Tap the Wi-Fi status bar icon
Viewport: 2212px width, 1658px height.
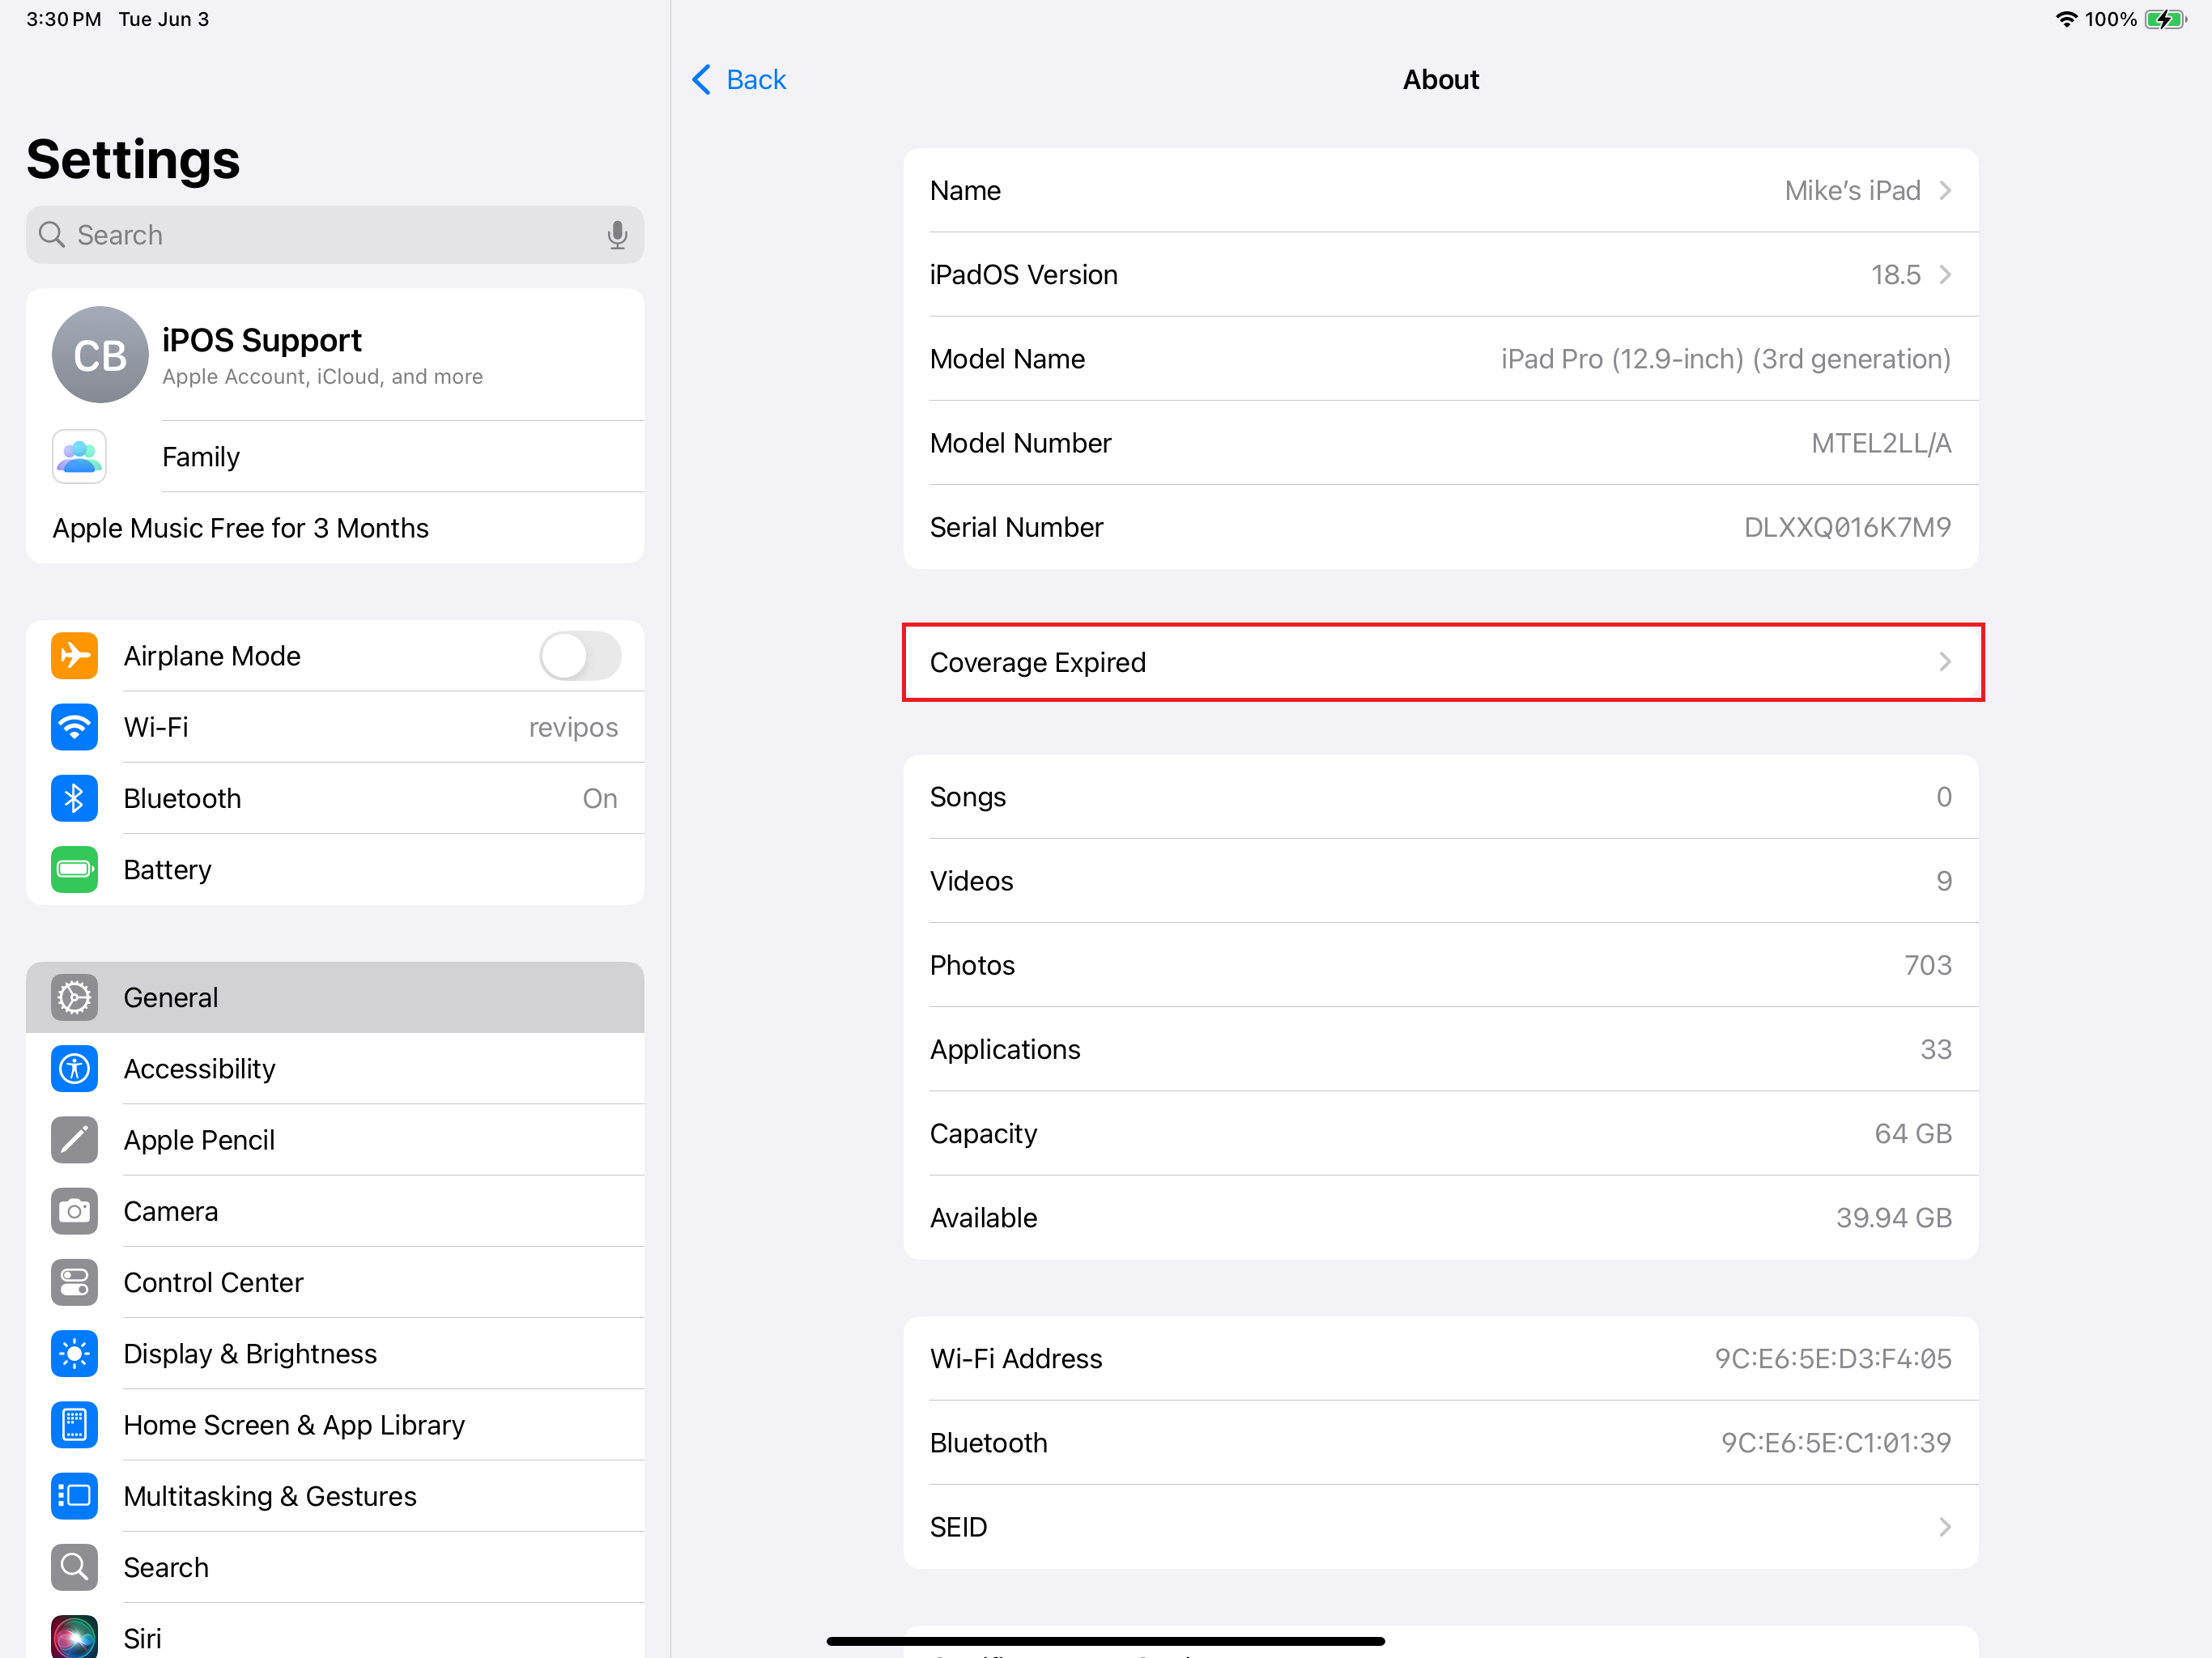pos(2066,19)
